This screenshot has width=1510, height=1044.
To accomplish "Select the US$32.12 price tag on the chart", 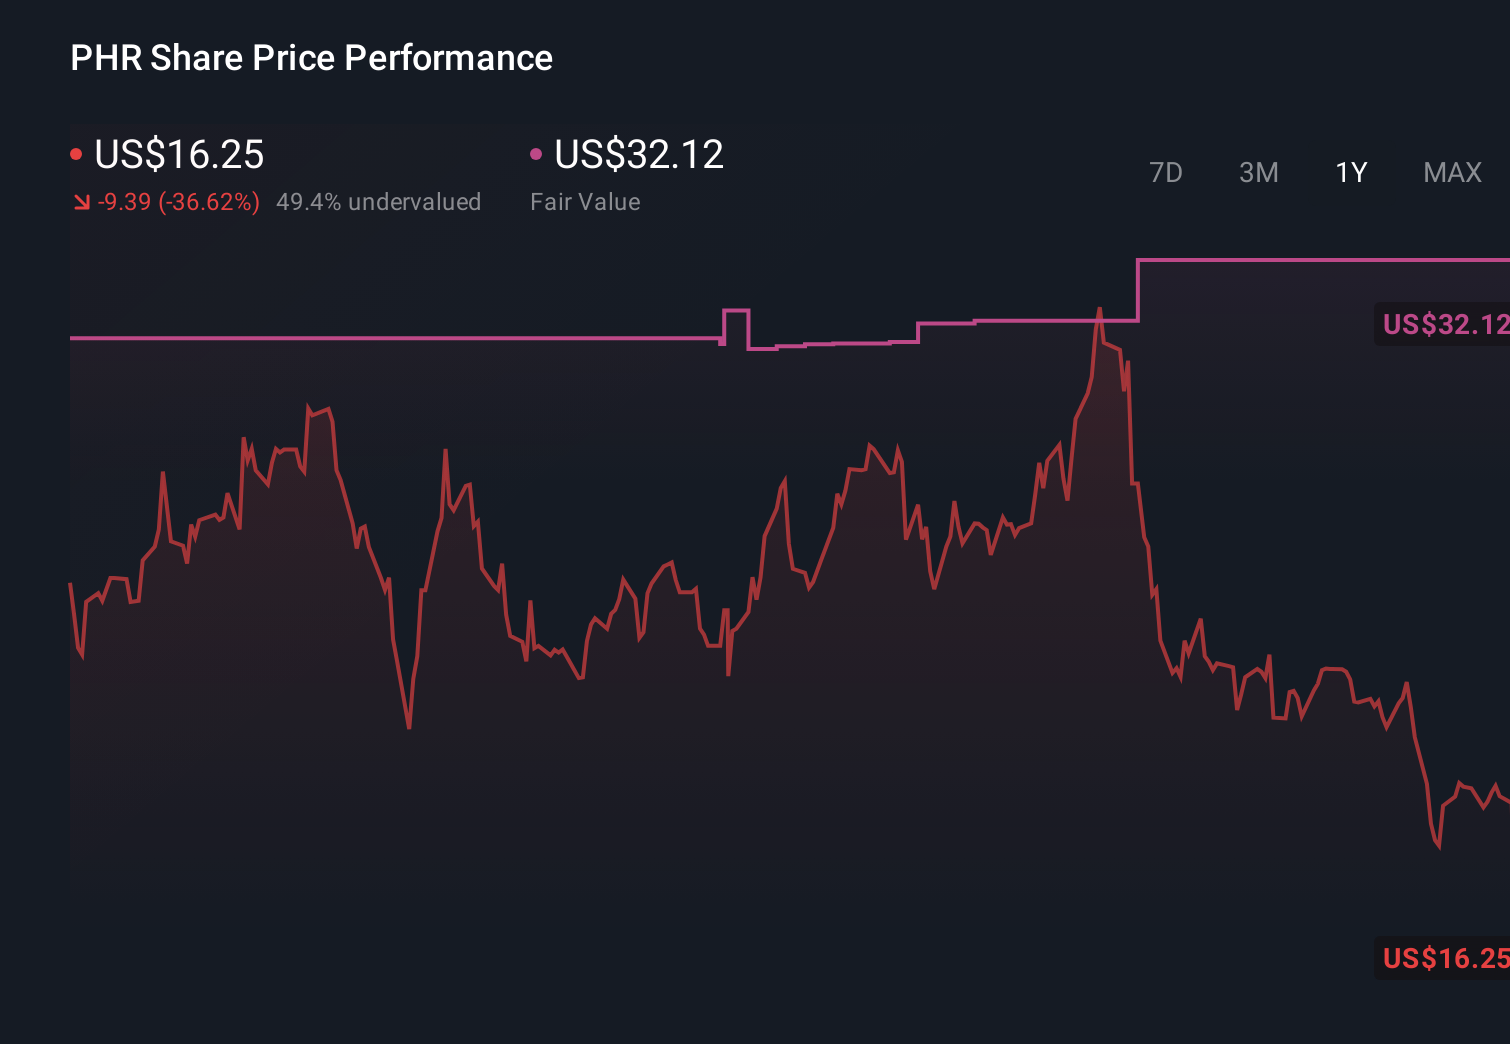I will coord(1443,324).
